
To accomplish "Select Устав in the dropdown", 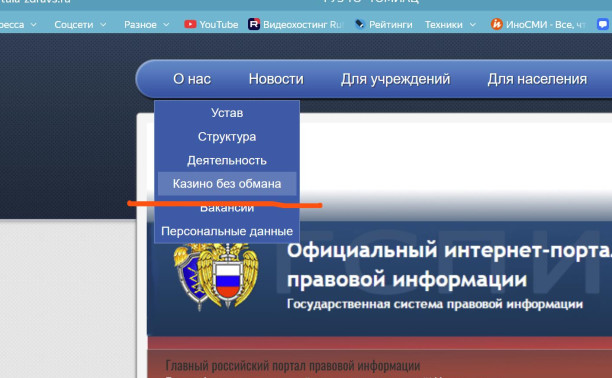I will tap(227, 113).
